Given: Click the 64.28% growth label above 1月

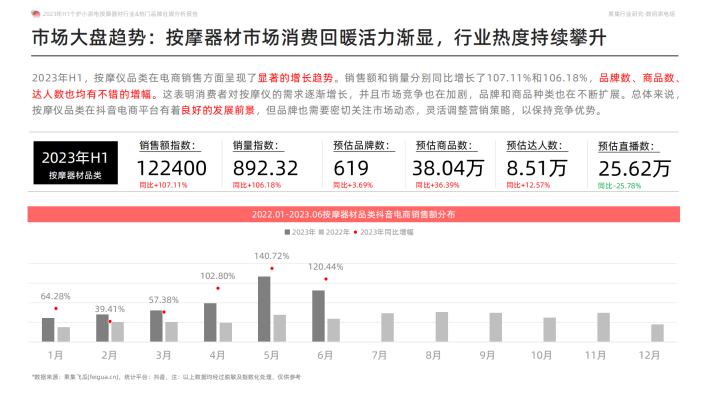Looking at the screenshot, I should tap(56, 296).
